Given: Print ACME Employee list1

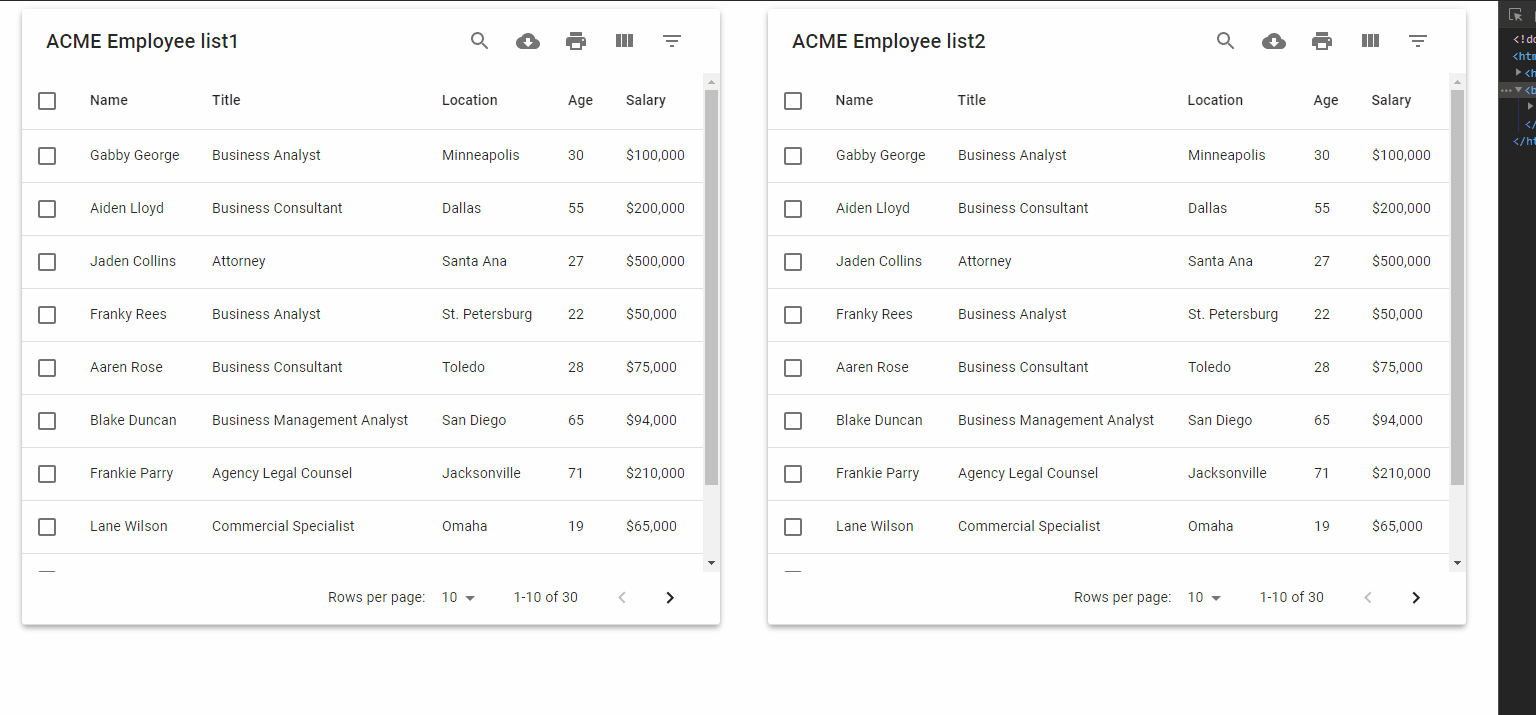Looking at the screenshot, I should click(x=576, y=41).
